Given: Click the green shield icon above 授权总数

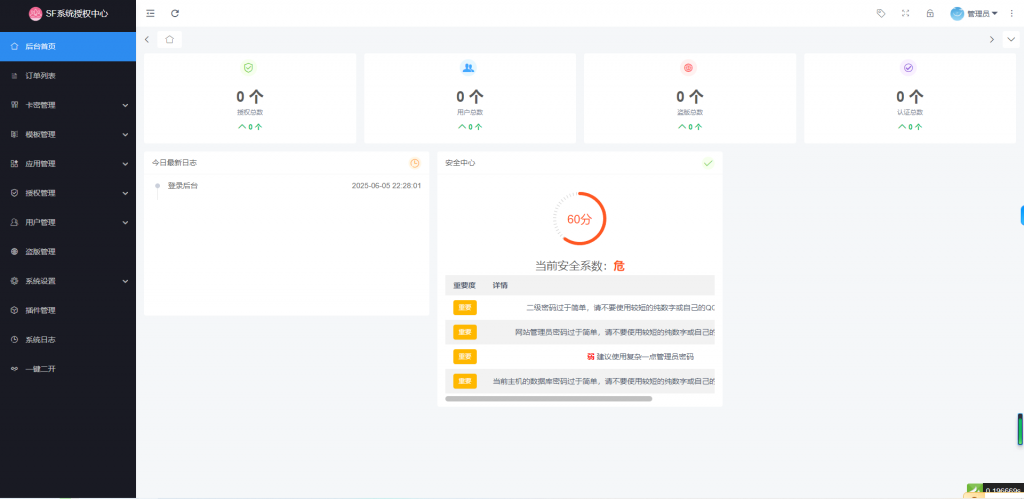Looking at the screenshot, I should (248, 67).
